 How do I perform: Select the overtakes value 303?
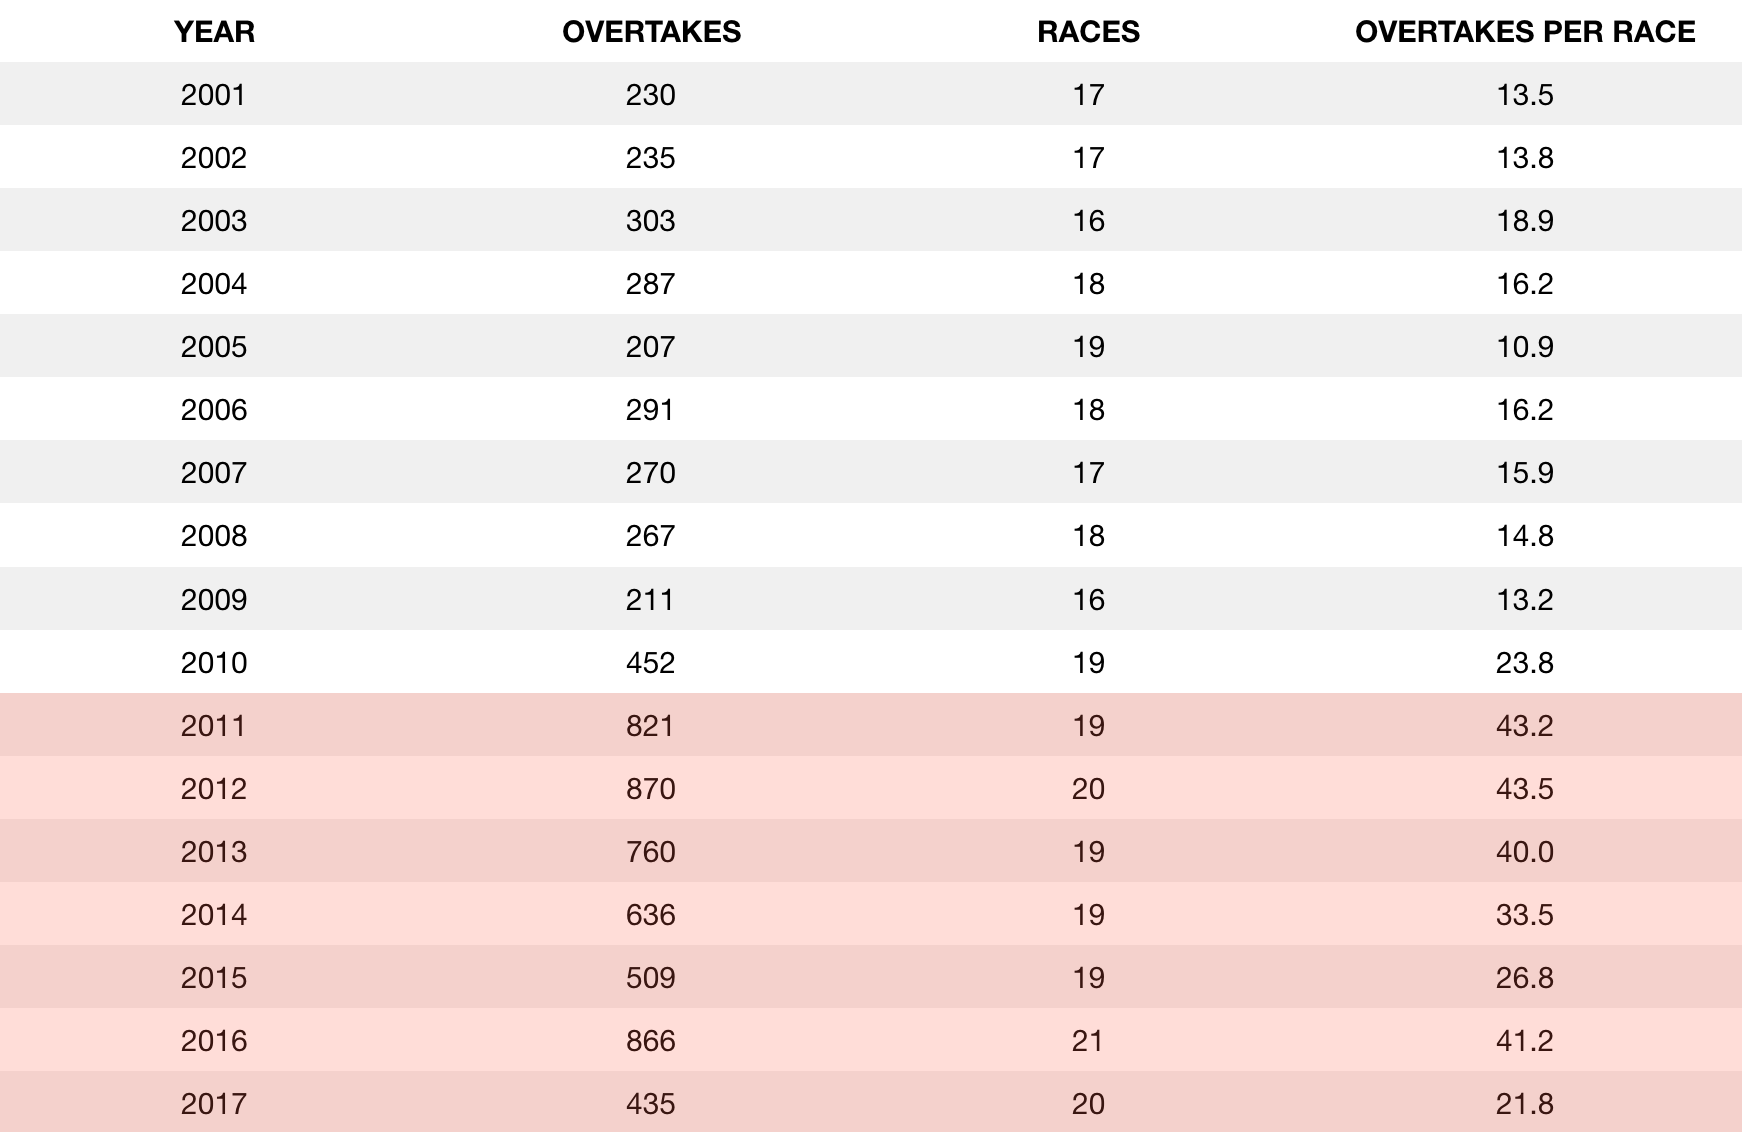650,221
